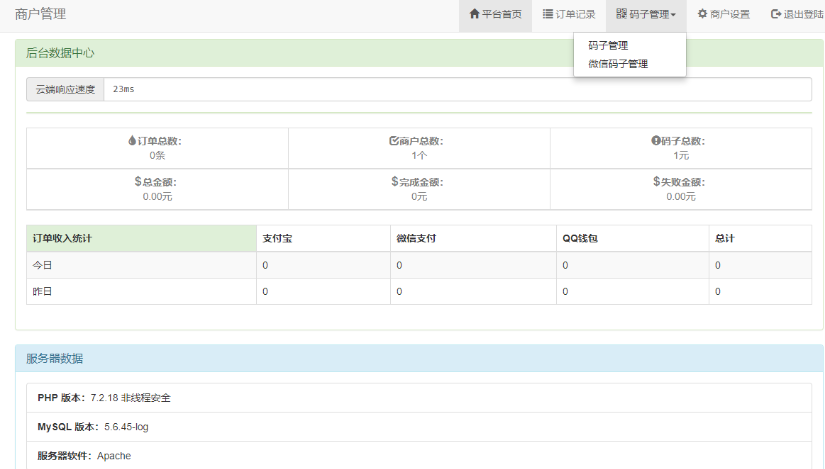The width and height of the screenshot is (825, 469).
Task: Click the dollar icon beside 完成金额
Action: coord(395,182)
